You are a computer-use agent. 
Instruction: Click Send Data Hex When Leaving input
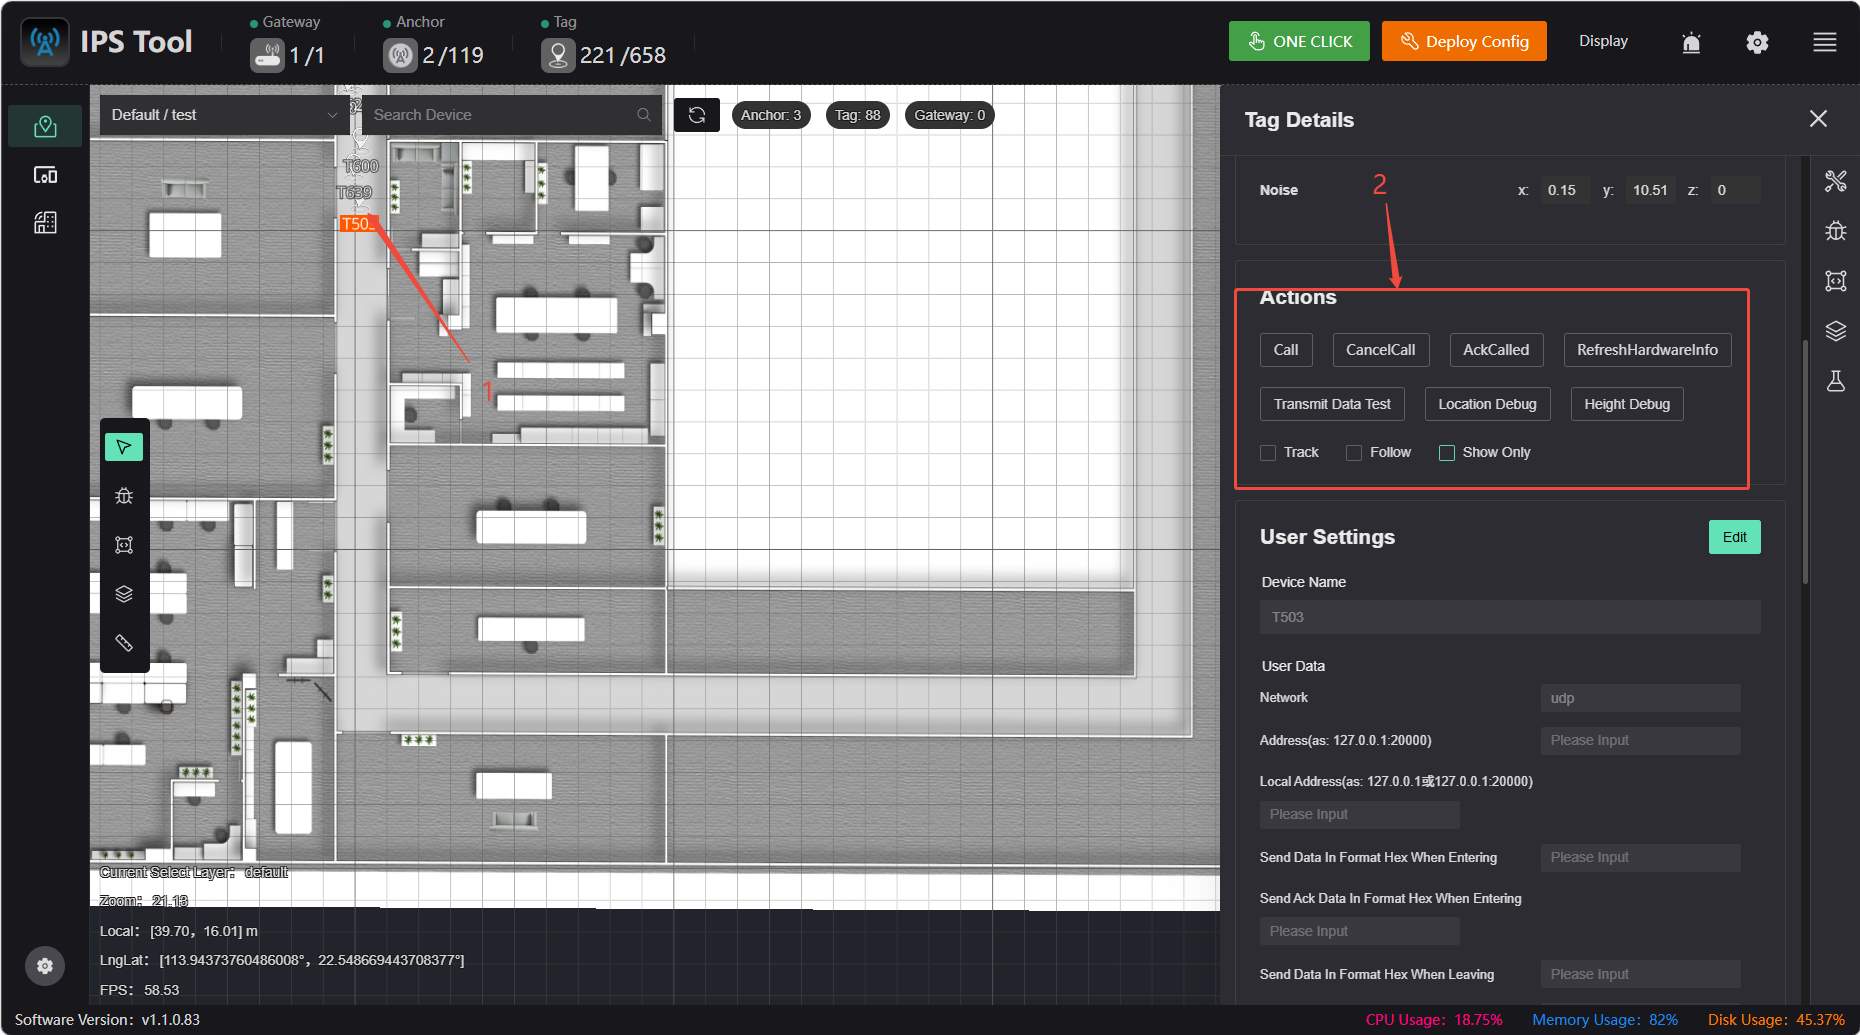(x=1640, y=974)
